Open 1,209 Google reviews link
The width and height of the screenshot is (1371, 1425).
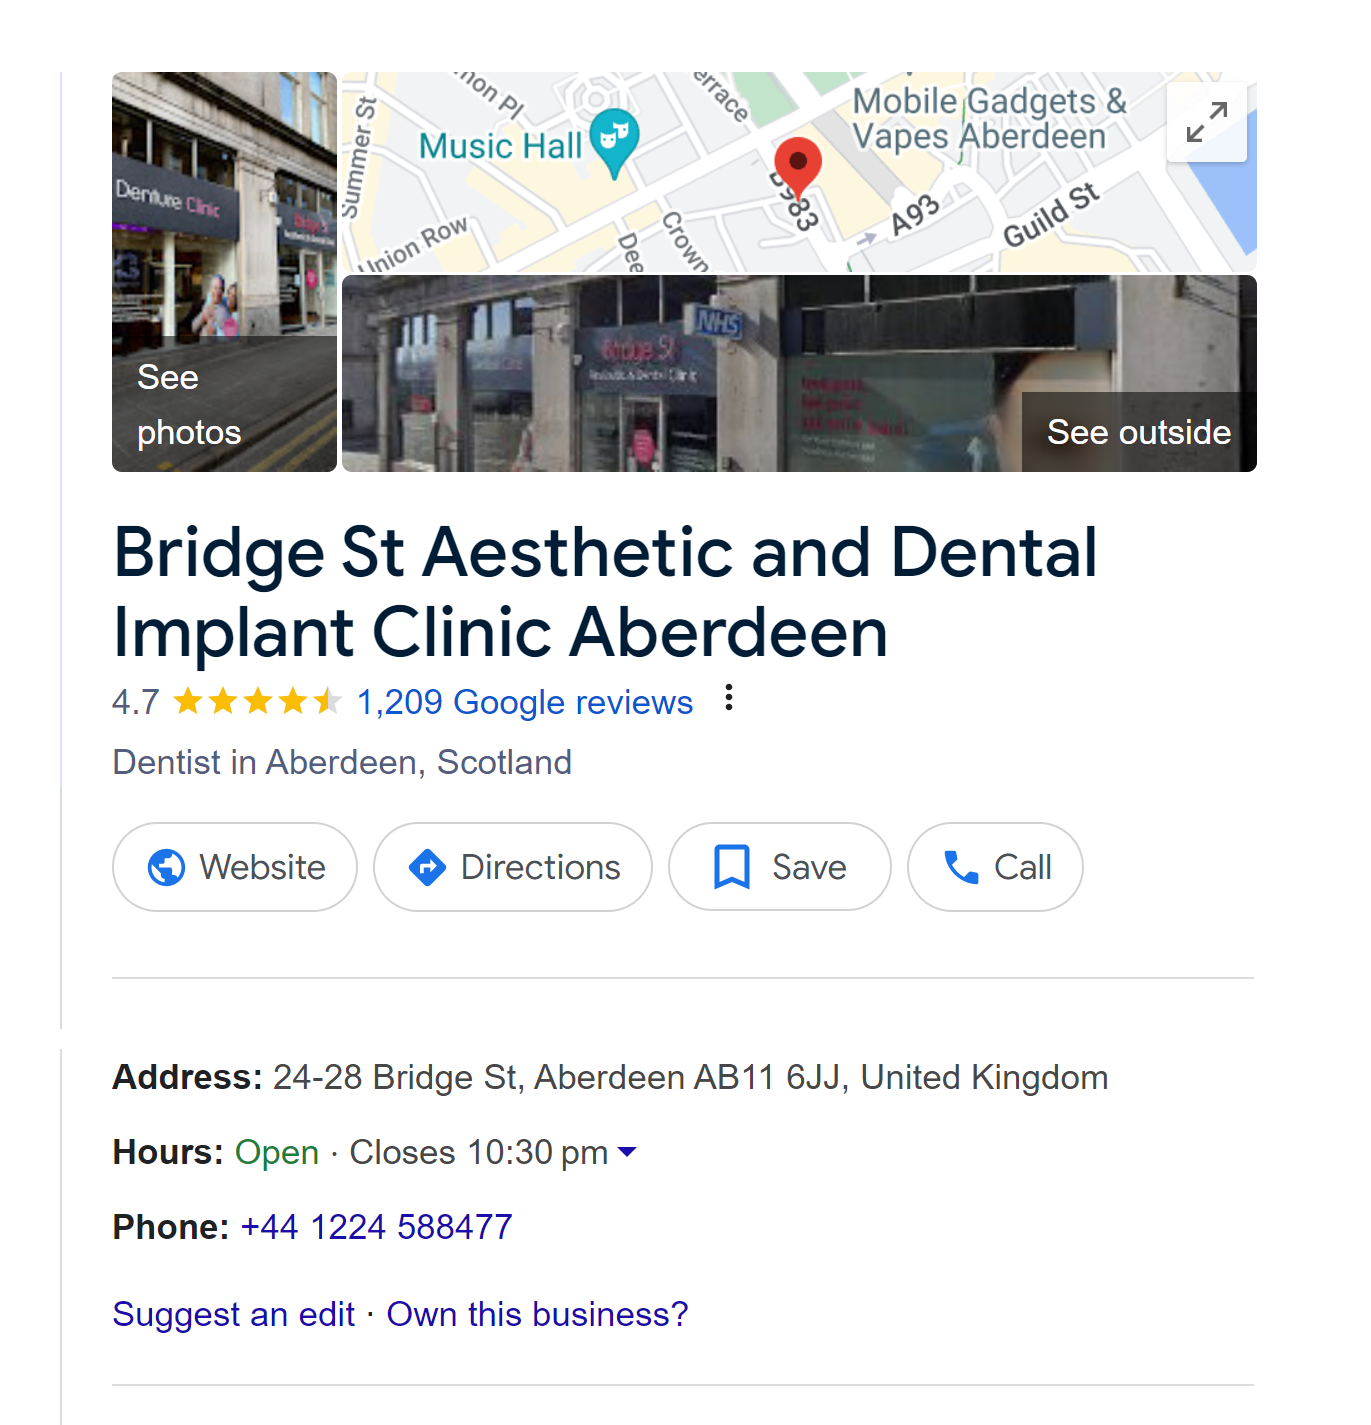525,702
